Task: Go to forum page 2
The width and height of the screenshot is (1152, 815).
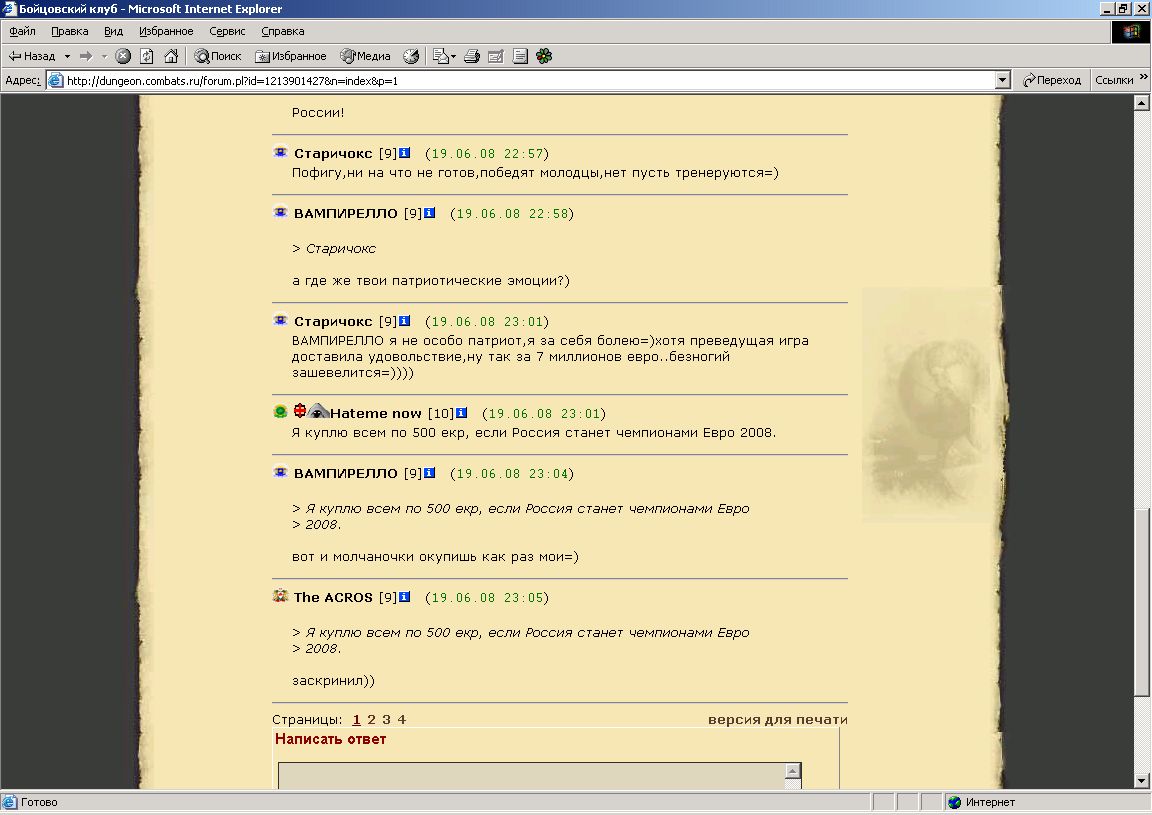Action: point(371,719)
